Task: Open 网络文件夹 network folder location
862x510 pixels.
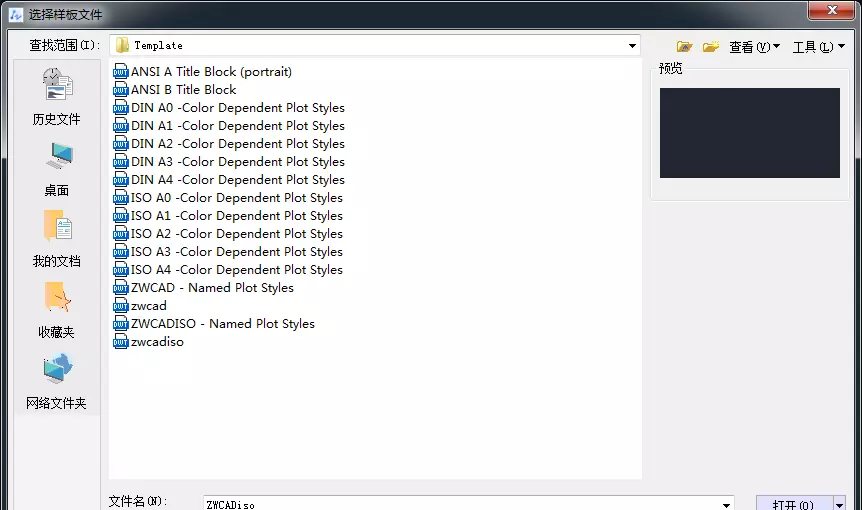Action: tap(57, 382)
